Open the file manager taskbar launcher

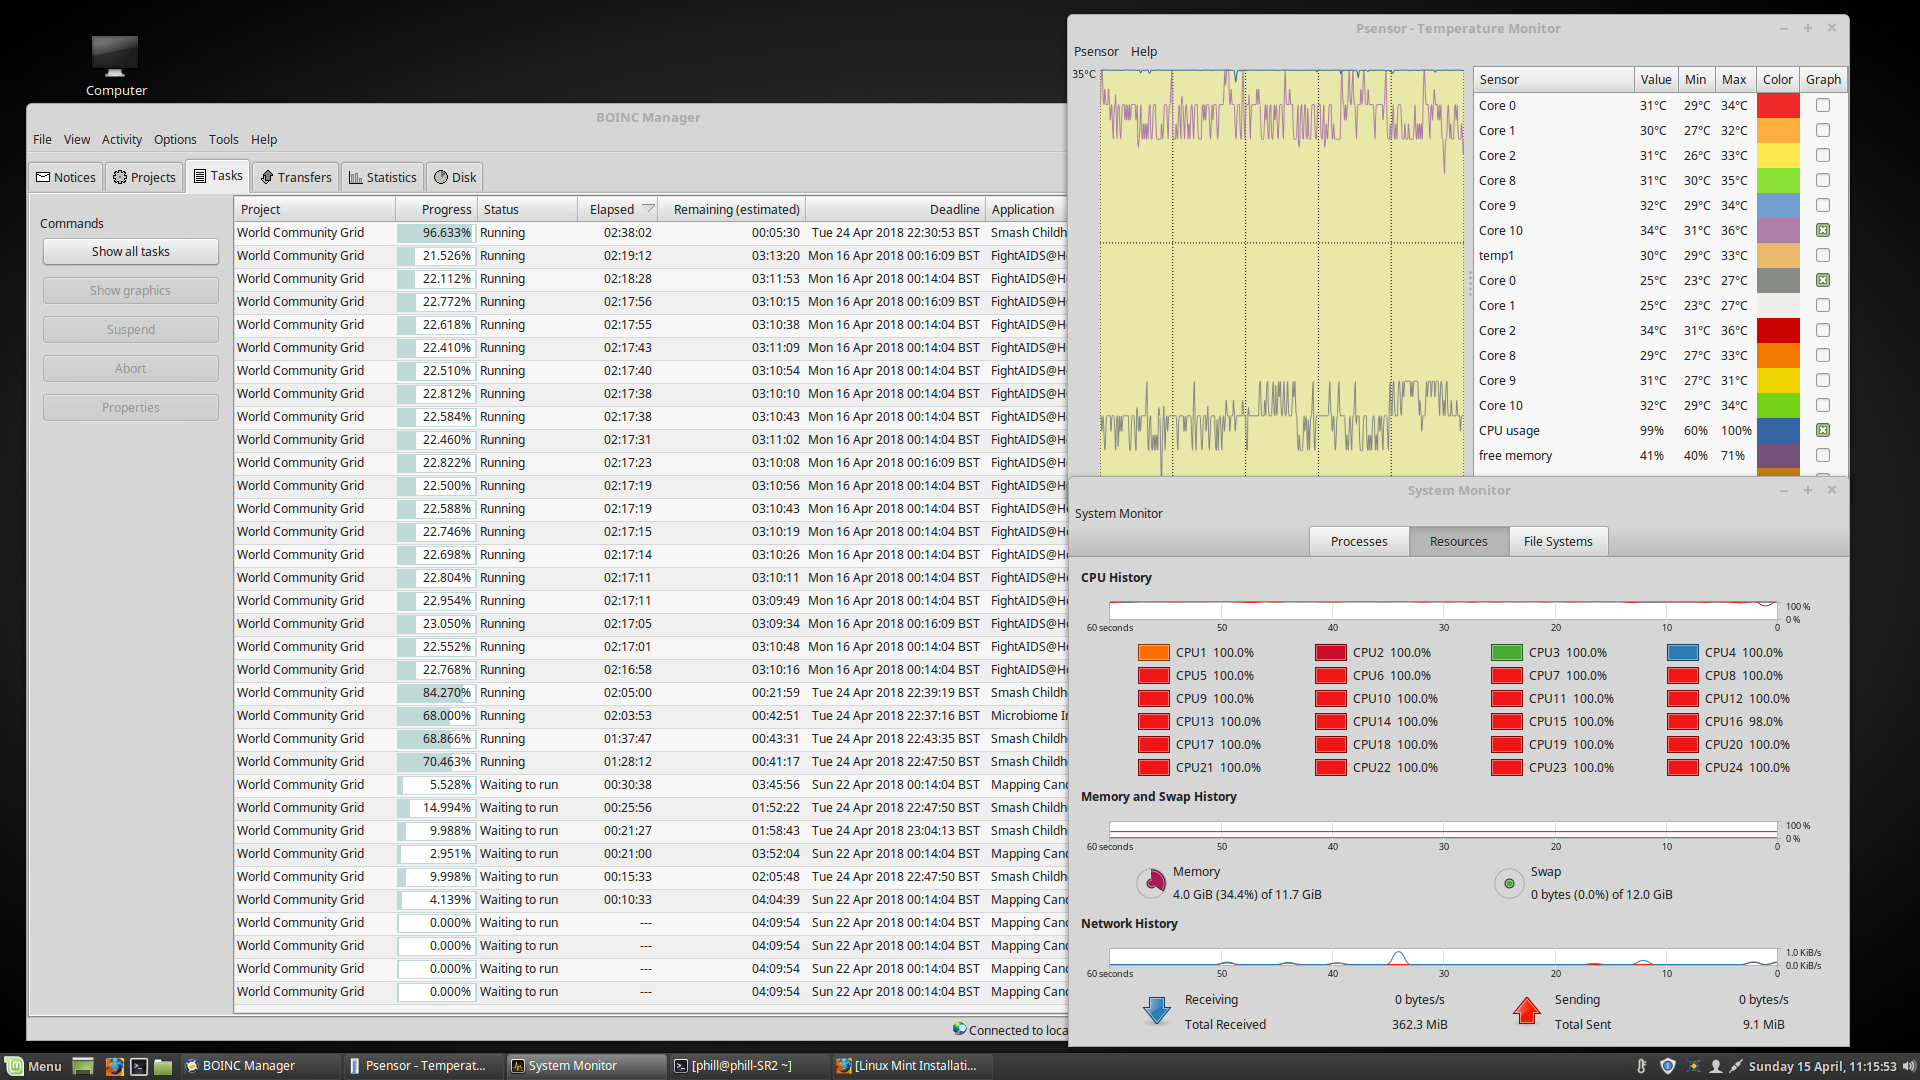coord(163,1066)
